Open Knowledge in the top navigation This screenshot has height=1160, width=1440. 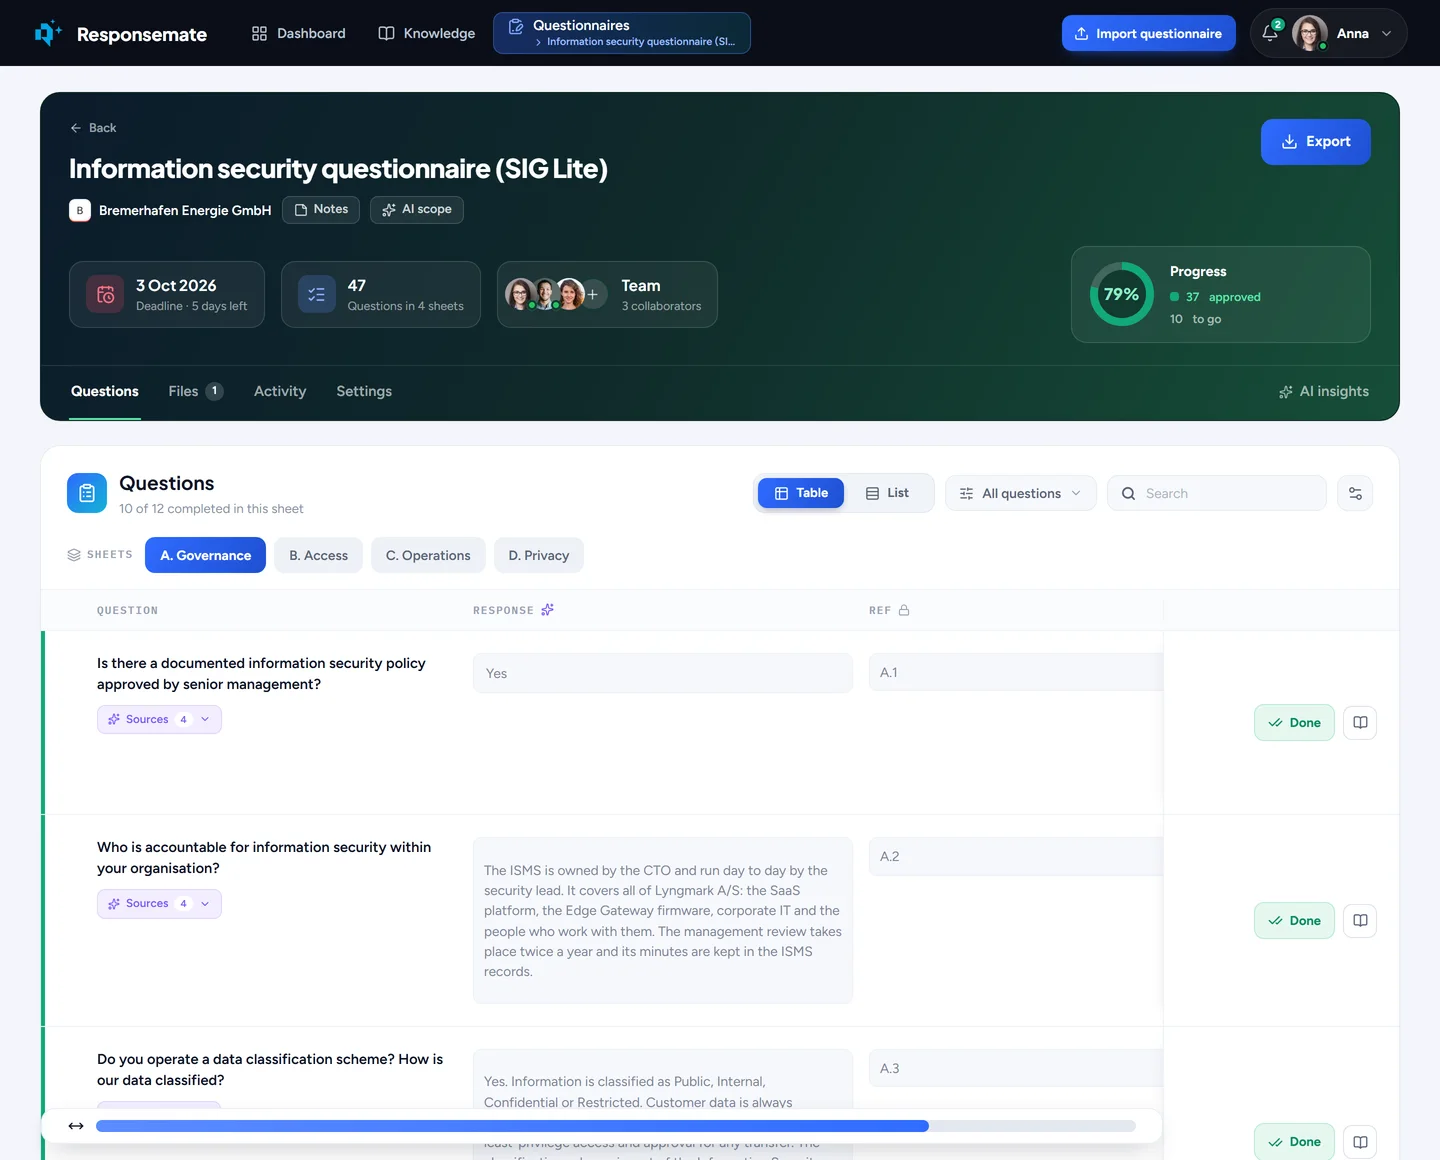427,33
